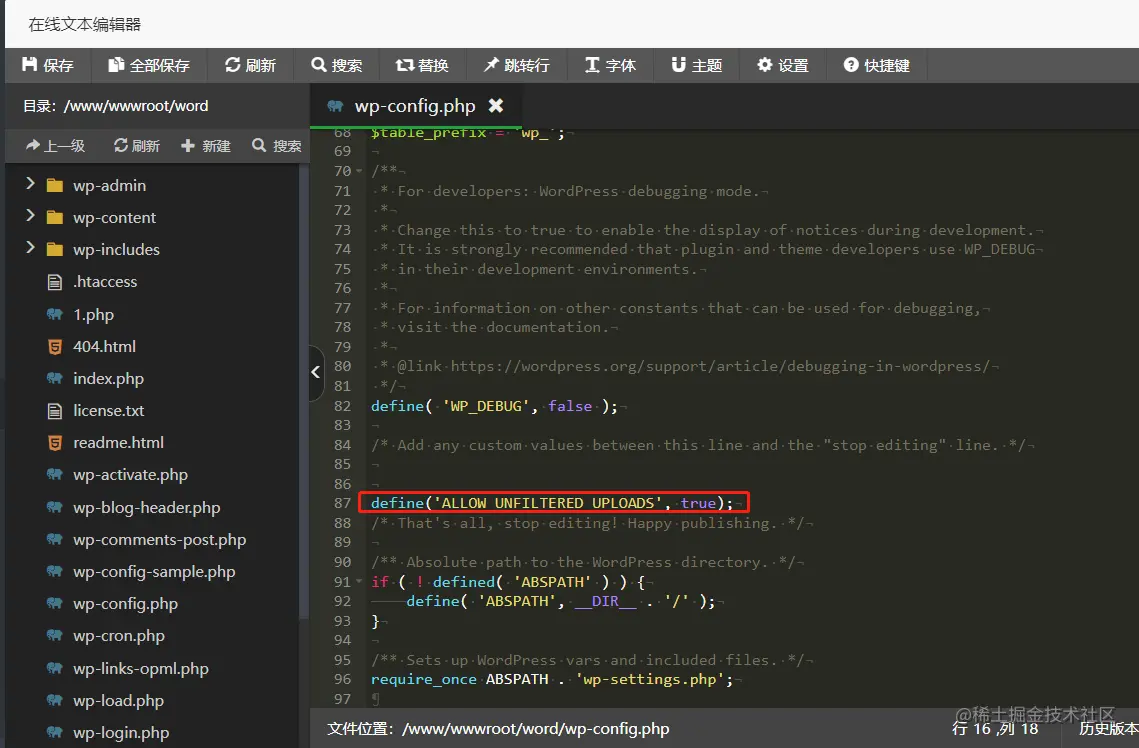Open 搜索 in the top toolbar
Image resolution: width=1139 pixels, height=748 pixels.
pyautogui.click(x=336, y=65)
